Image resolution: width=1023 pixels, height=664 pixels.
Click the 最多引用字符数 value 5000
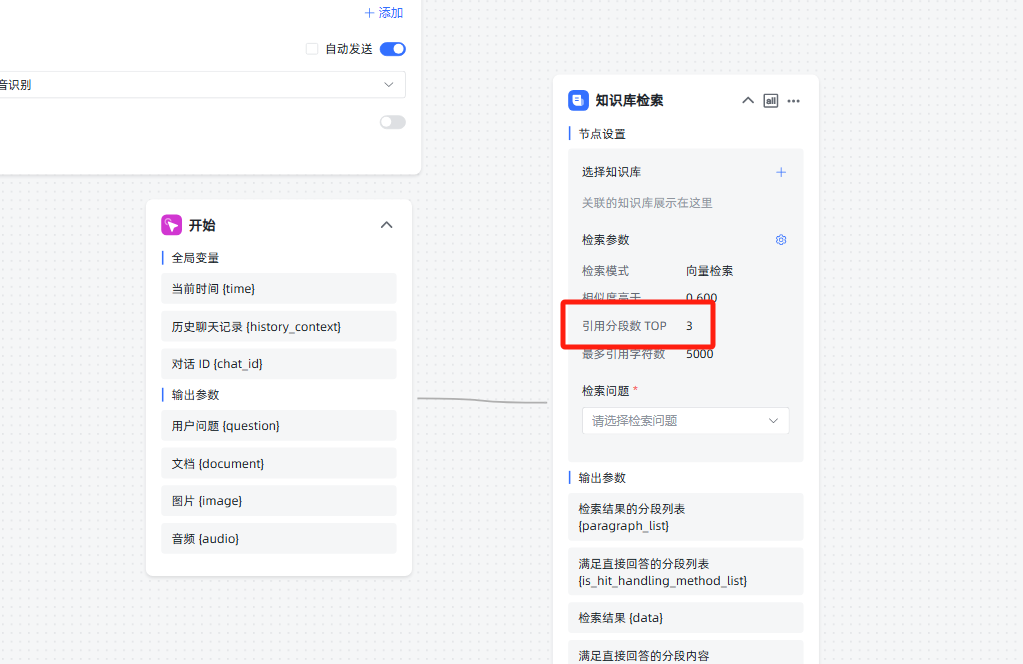699,354
